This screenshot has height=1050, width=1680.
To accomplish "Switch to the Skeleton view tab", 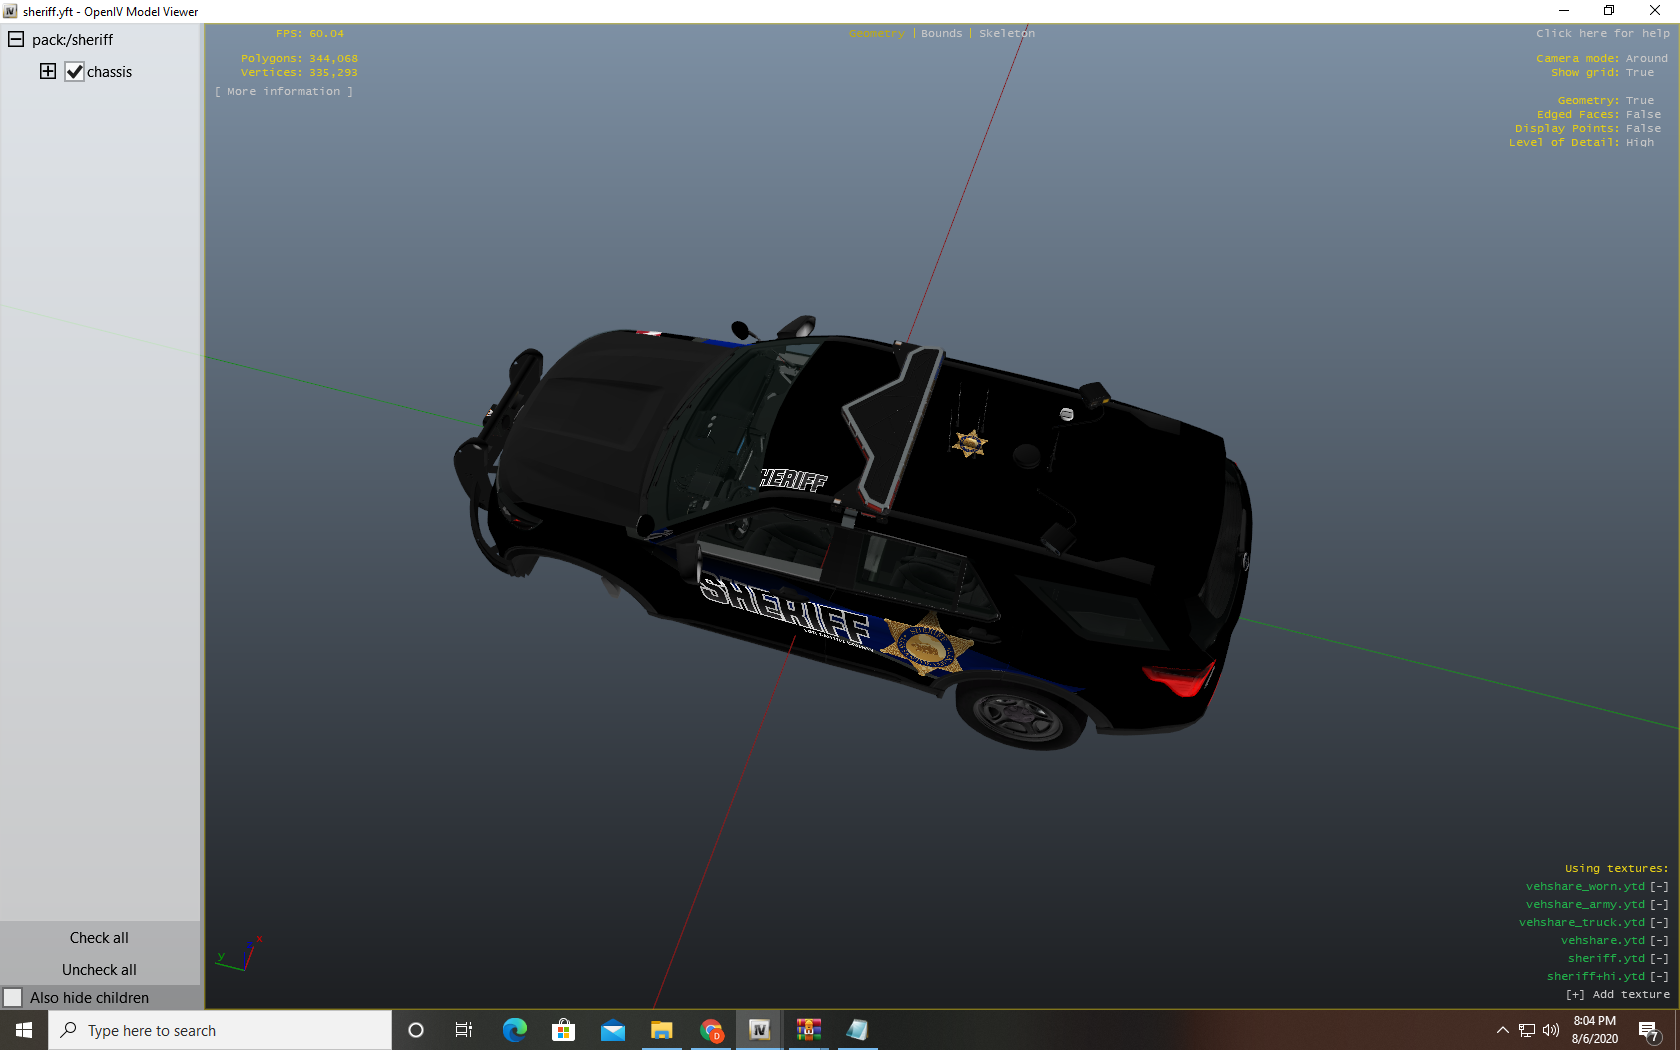I will 1006,34.
